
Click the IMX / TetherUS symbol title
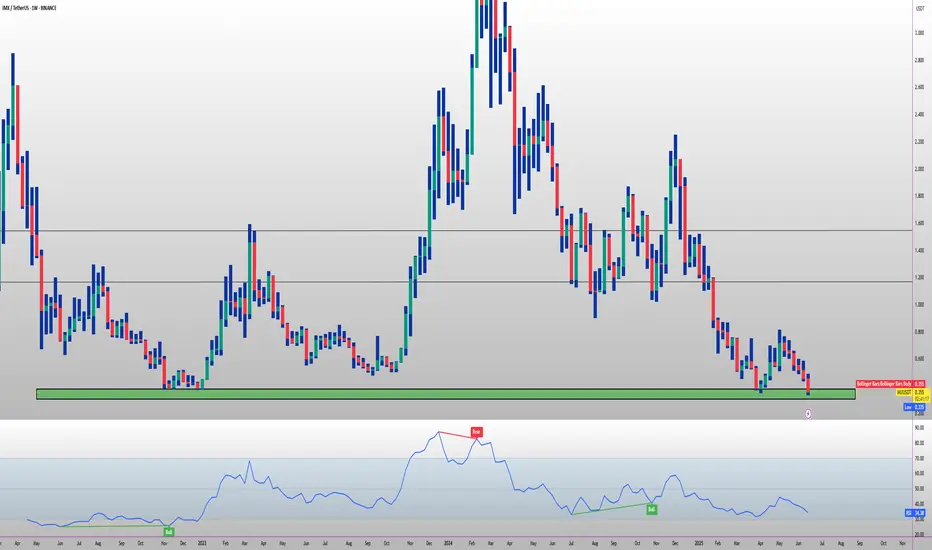click(30, 8)
